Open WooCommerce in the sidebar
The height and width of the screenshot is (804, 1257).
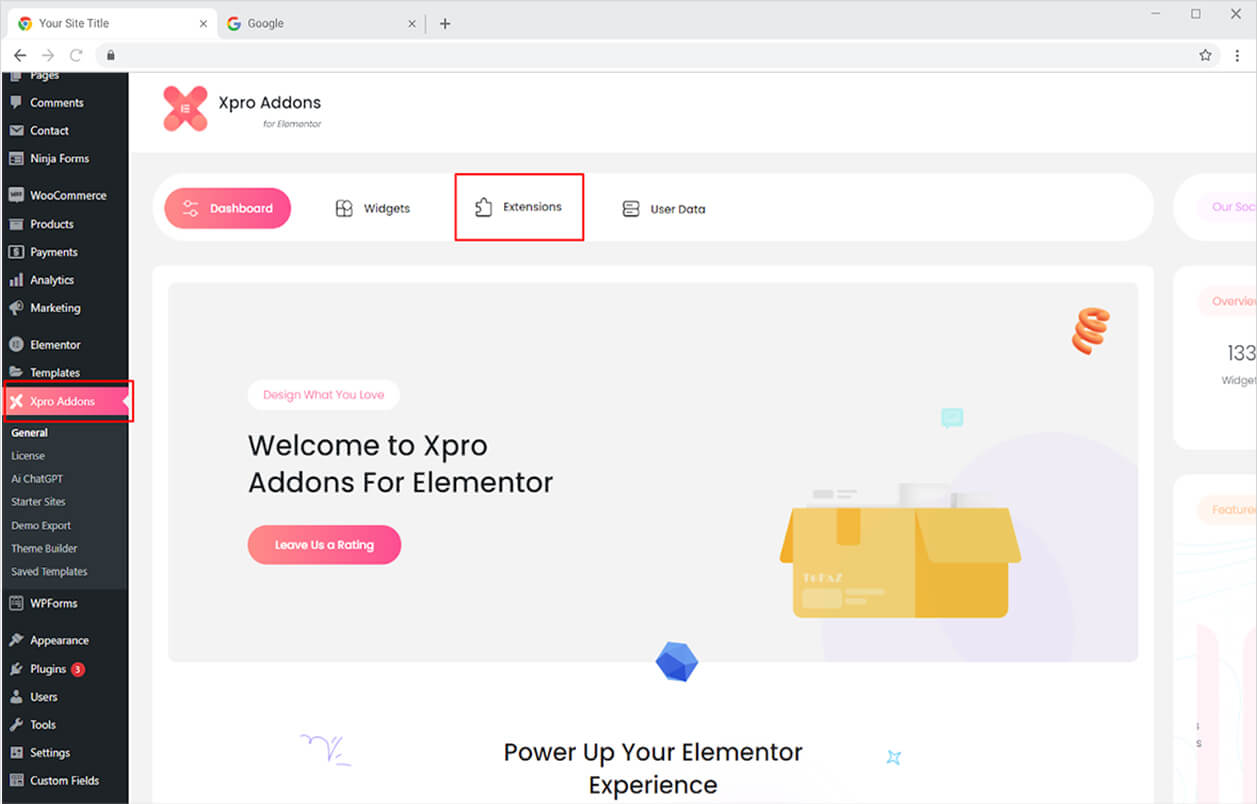tap(67, 196)
